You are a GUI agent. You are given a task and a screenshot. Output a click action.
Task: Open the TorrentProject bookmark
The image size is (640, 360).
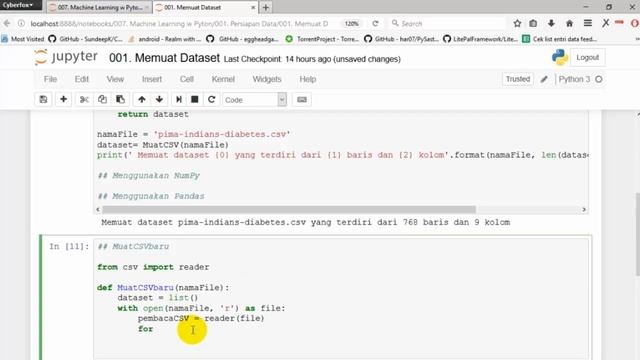coord(323,39)
